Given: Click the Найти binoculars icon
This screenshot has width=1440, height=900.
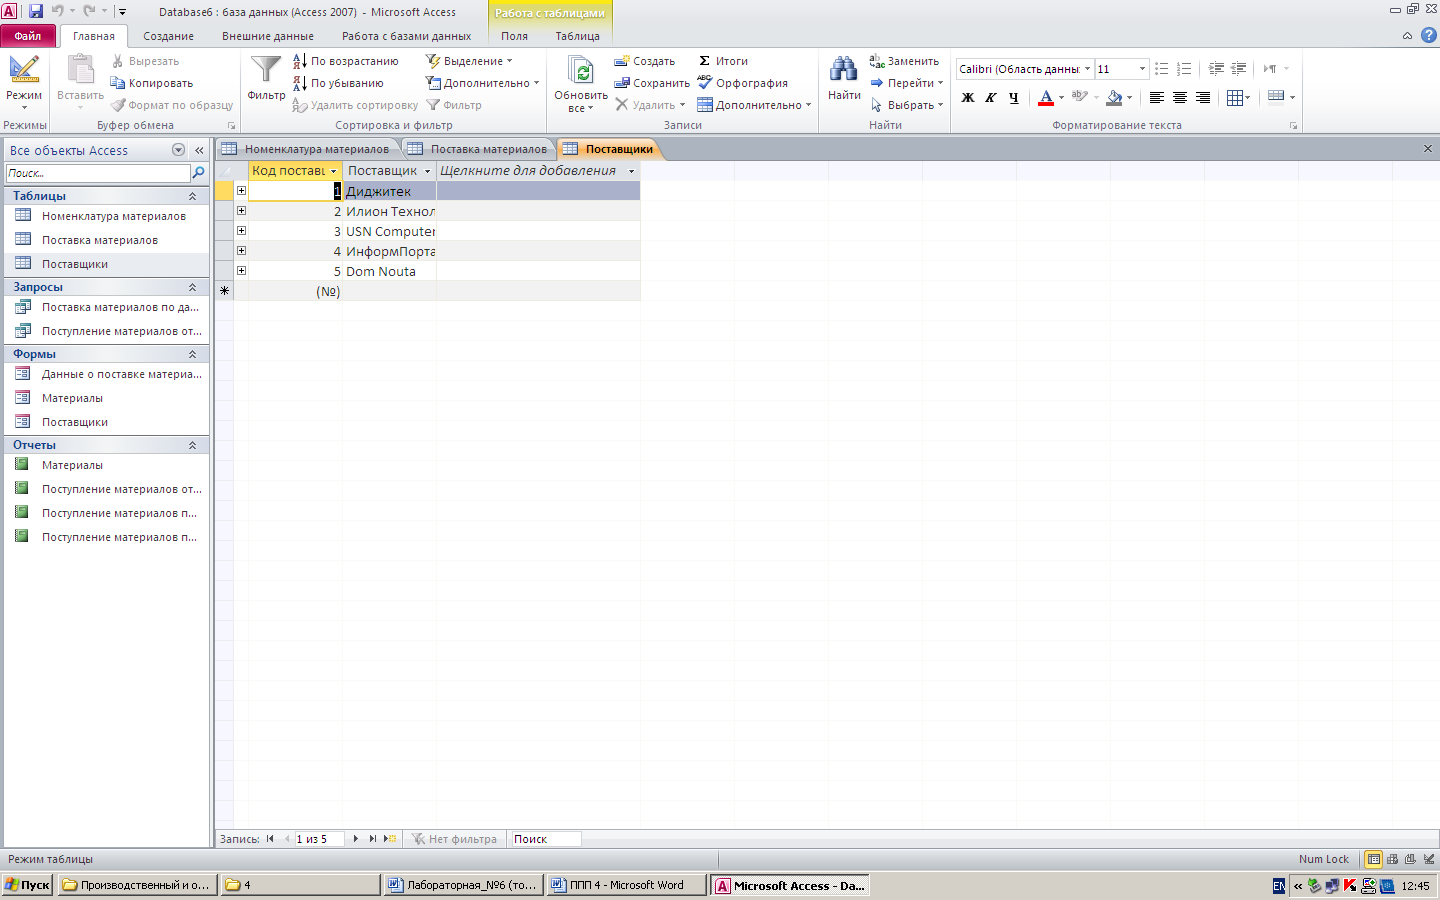Looking at the screenshot, I should pos(844,69).
